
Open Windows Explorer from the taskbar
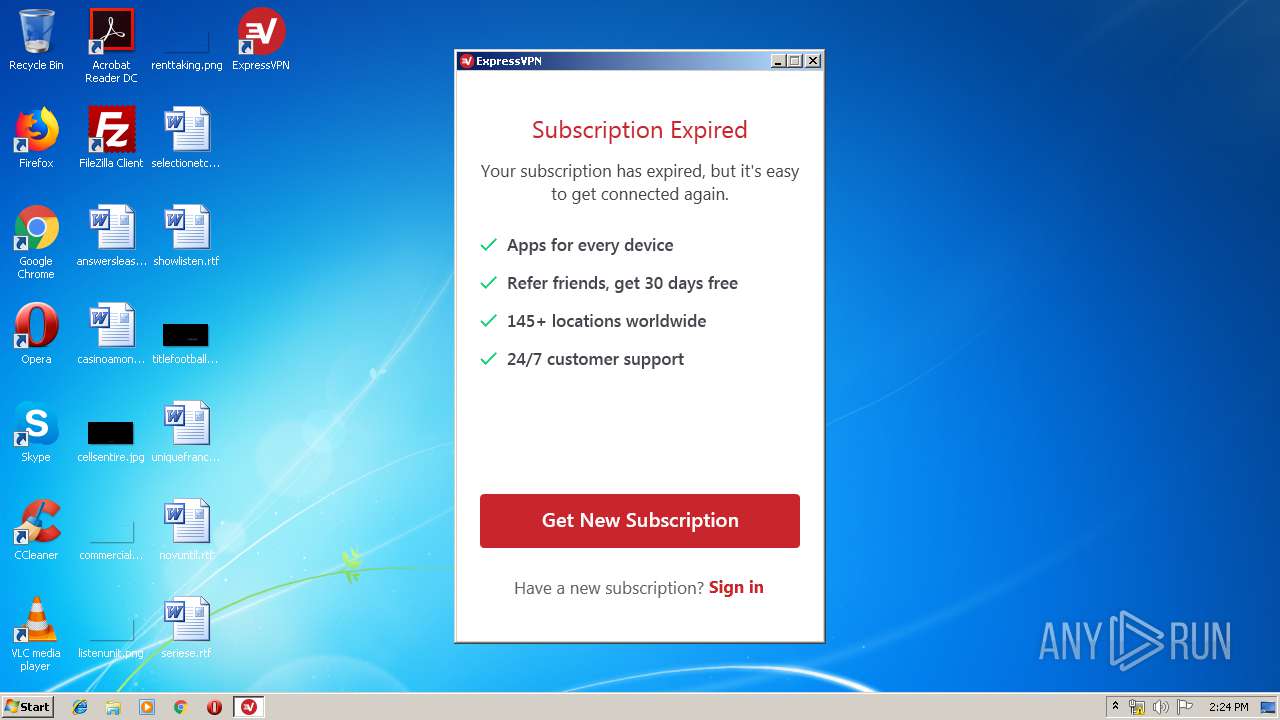[x=113, y=707]
